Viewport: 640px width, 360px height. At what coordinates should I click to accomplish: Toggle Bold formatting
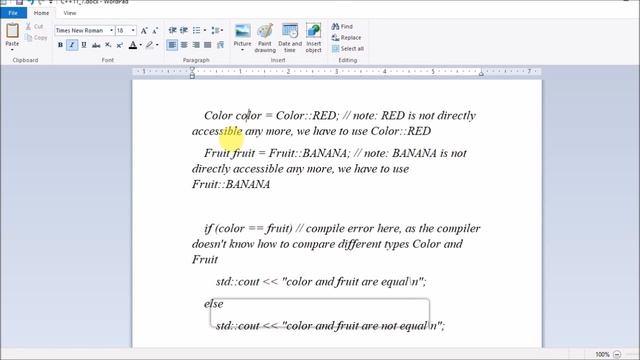pyautogui.click(x=60, y=45)
